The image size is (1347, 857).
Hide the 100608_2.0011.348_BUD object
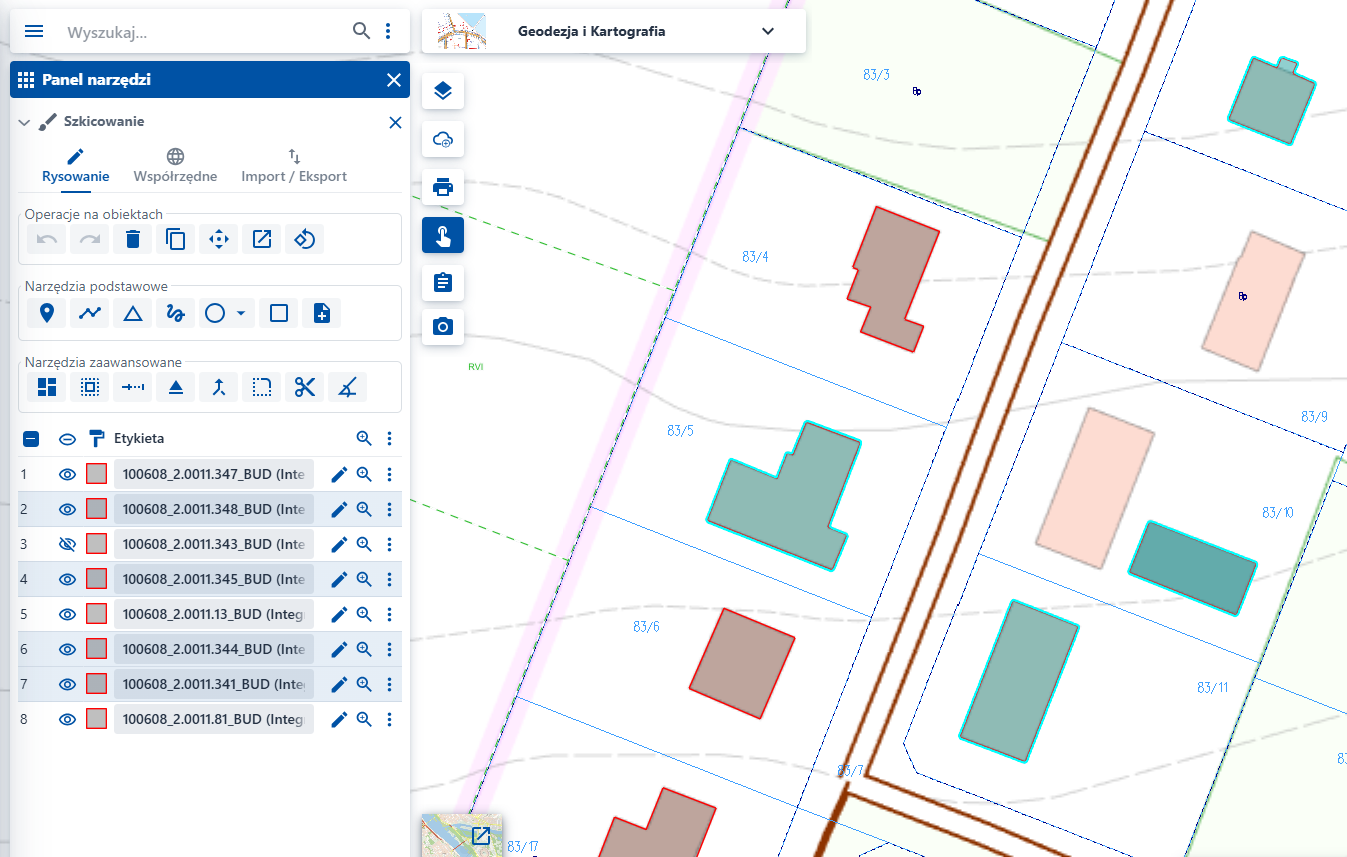(67, 509)
